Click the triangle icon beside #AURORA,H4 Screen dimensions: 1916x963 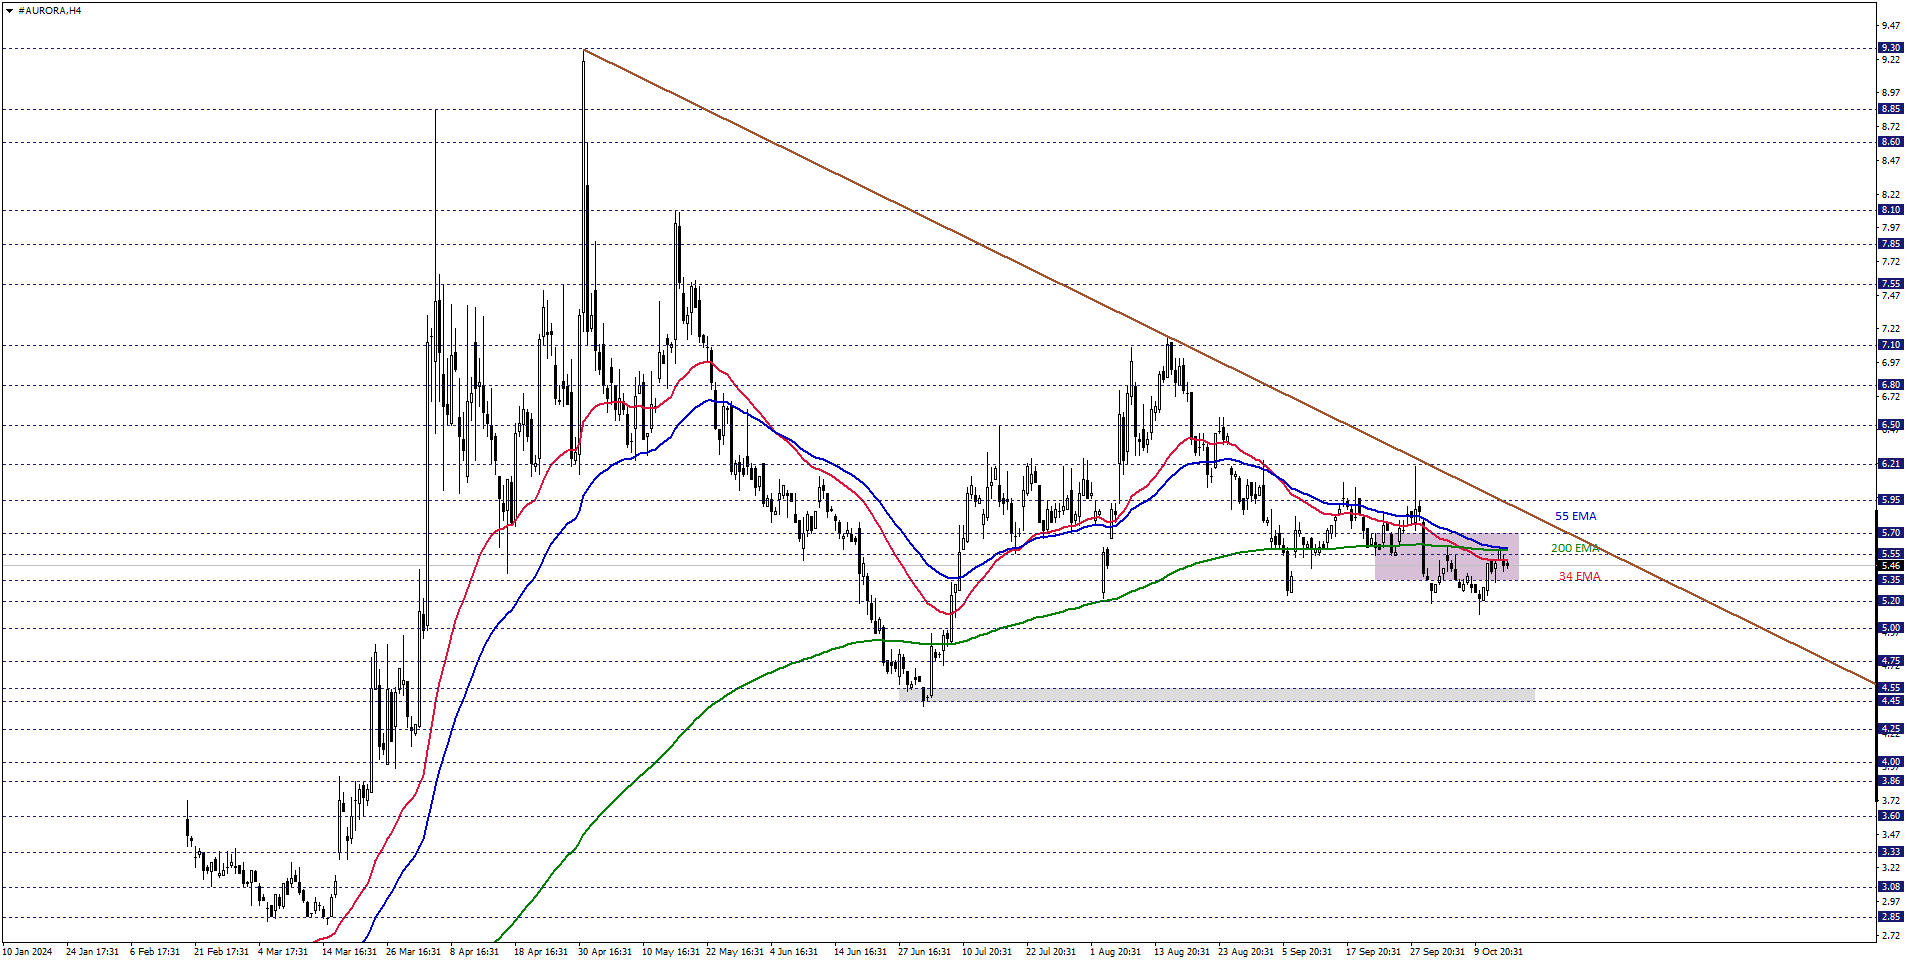[x=9, y=11]
